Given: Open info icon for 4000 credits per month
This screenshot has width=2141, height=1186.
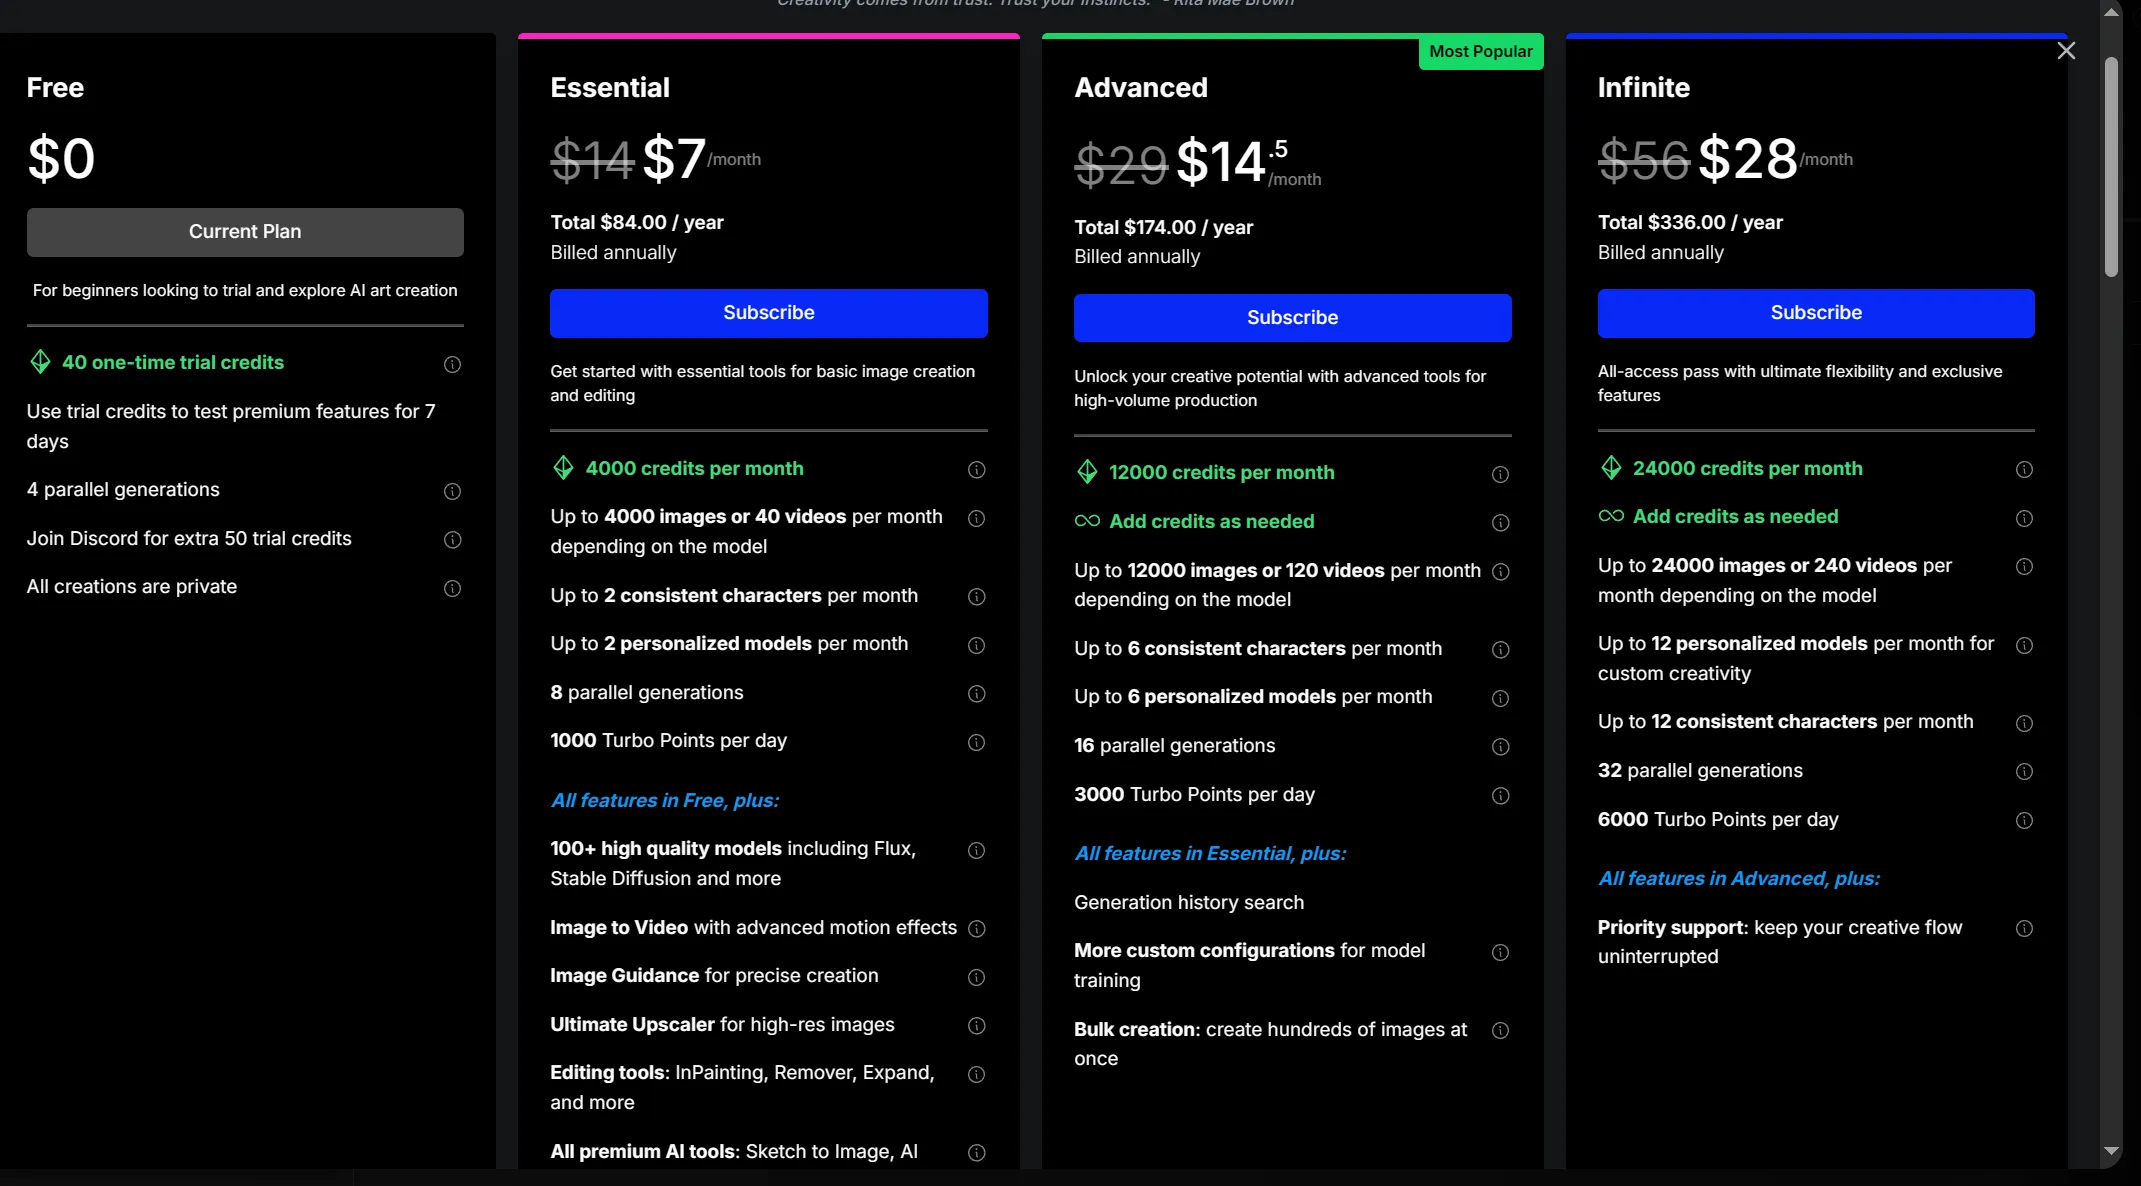Looking at the screenshot, I should (977, 470).
